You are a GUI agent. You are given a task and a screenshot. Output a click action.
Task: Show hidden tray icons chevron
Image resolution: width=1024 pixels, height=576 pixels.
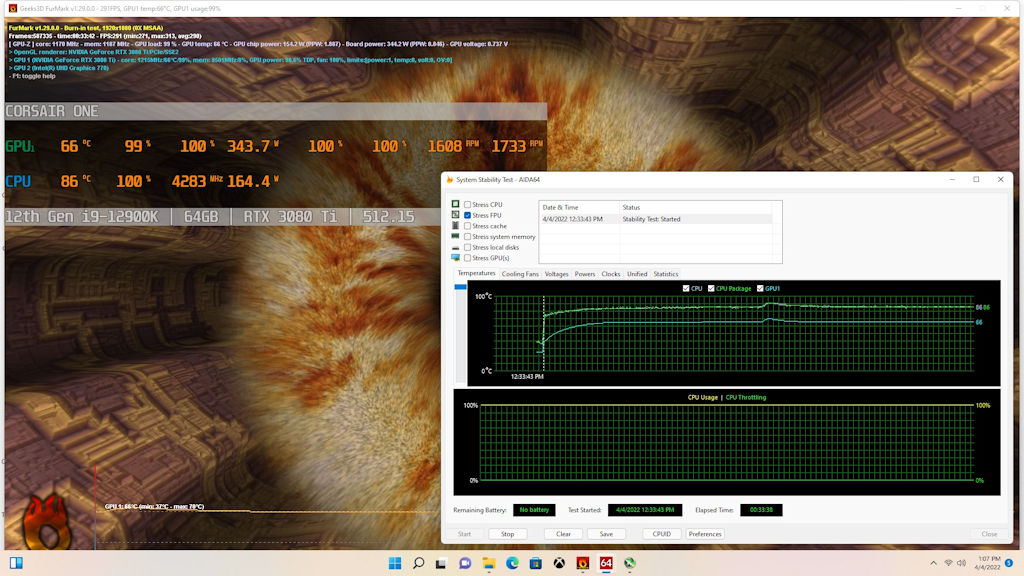[x=933, y=563]
